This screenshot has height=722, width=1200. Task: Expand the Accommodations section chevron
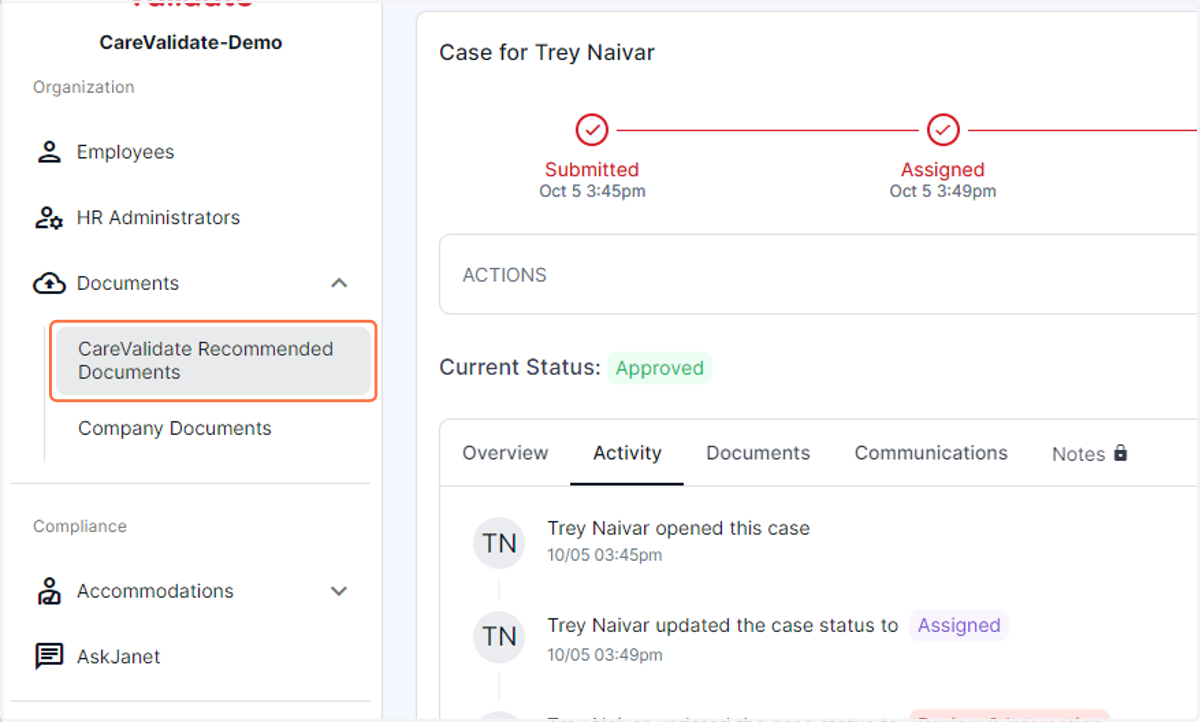tap(339, 591)
